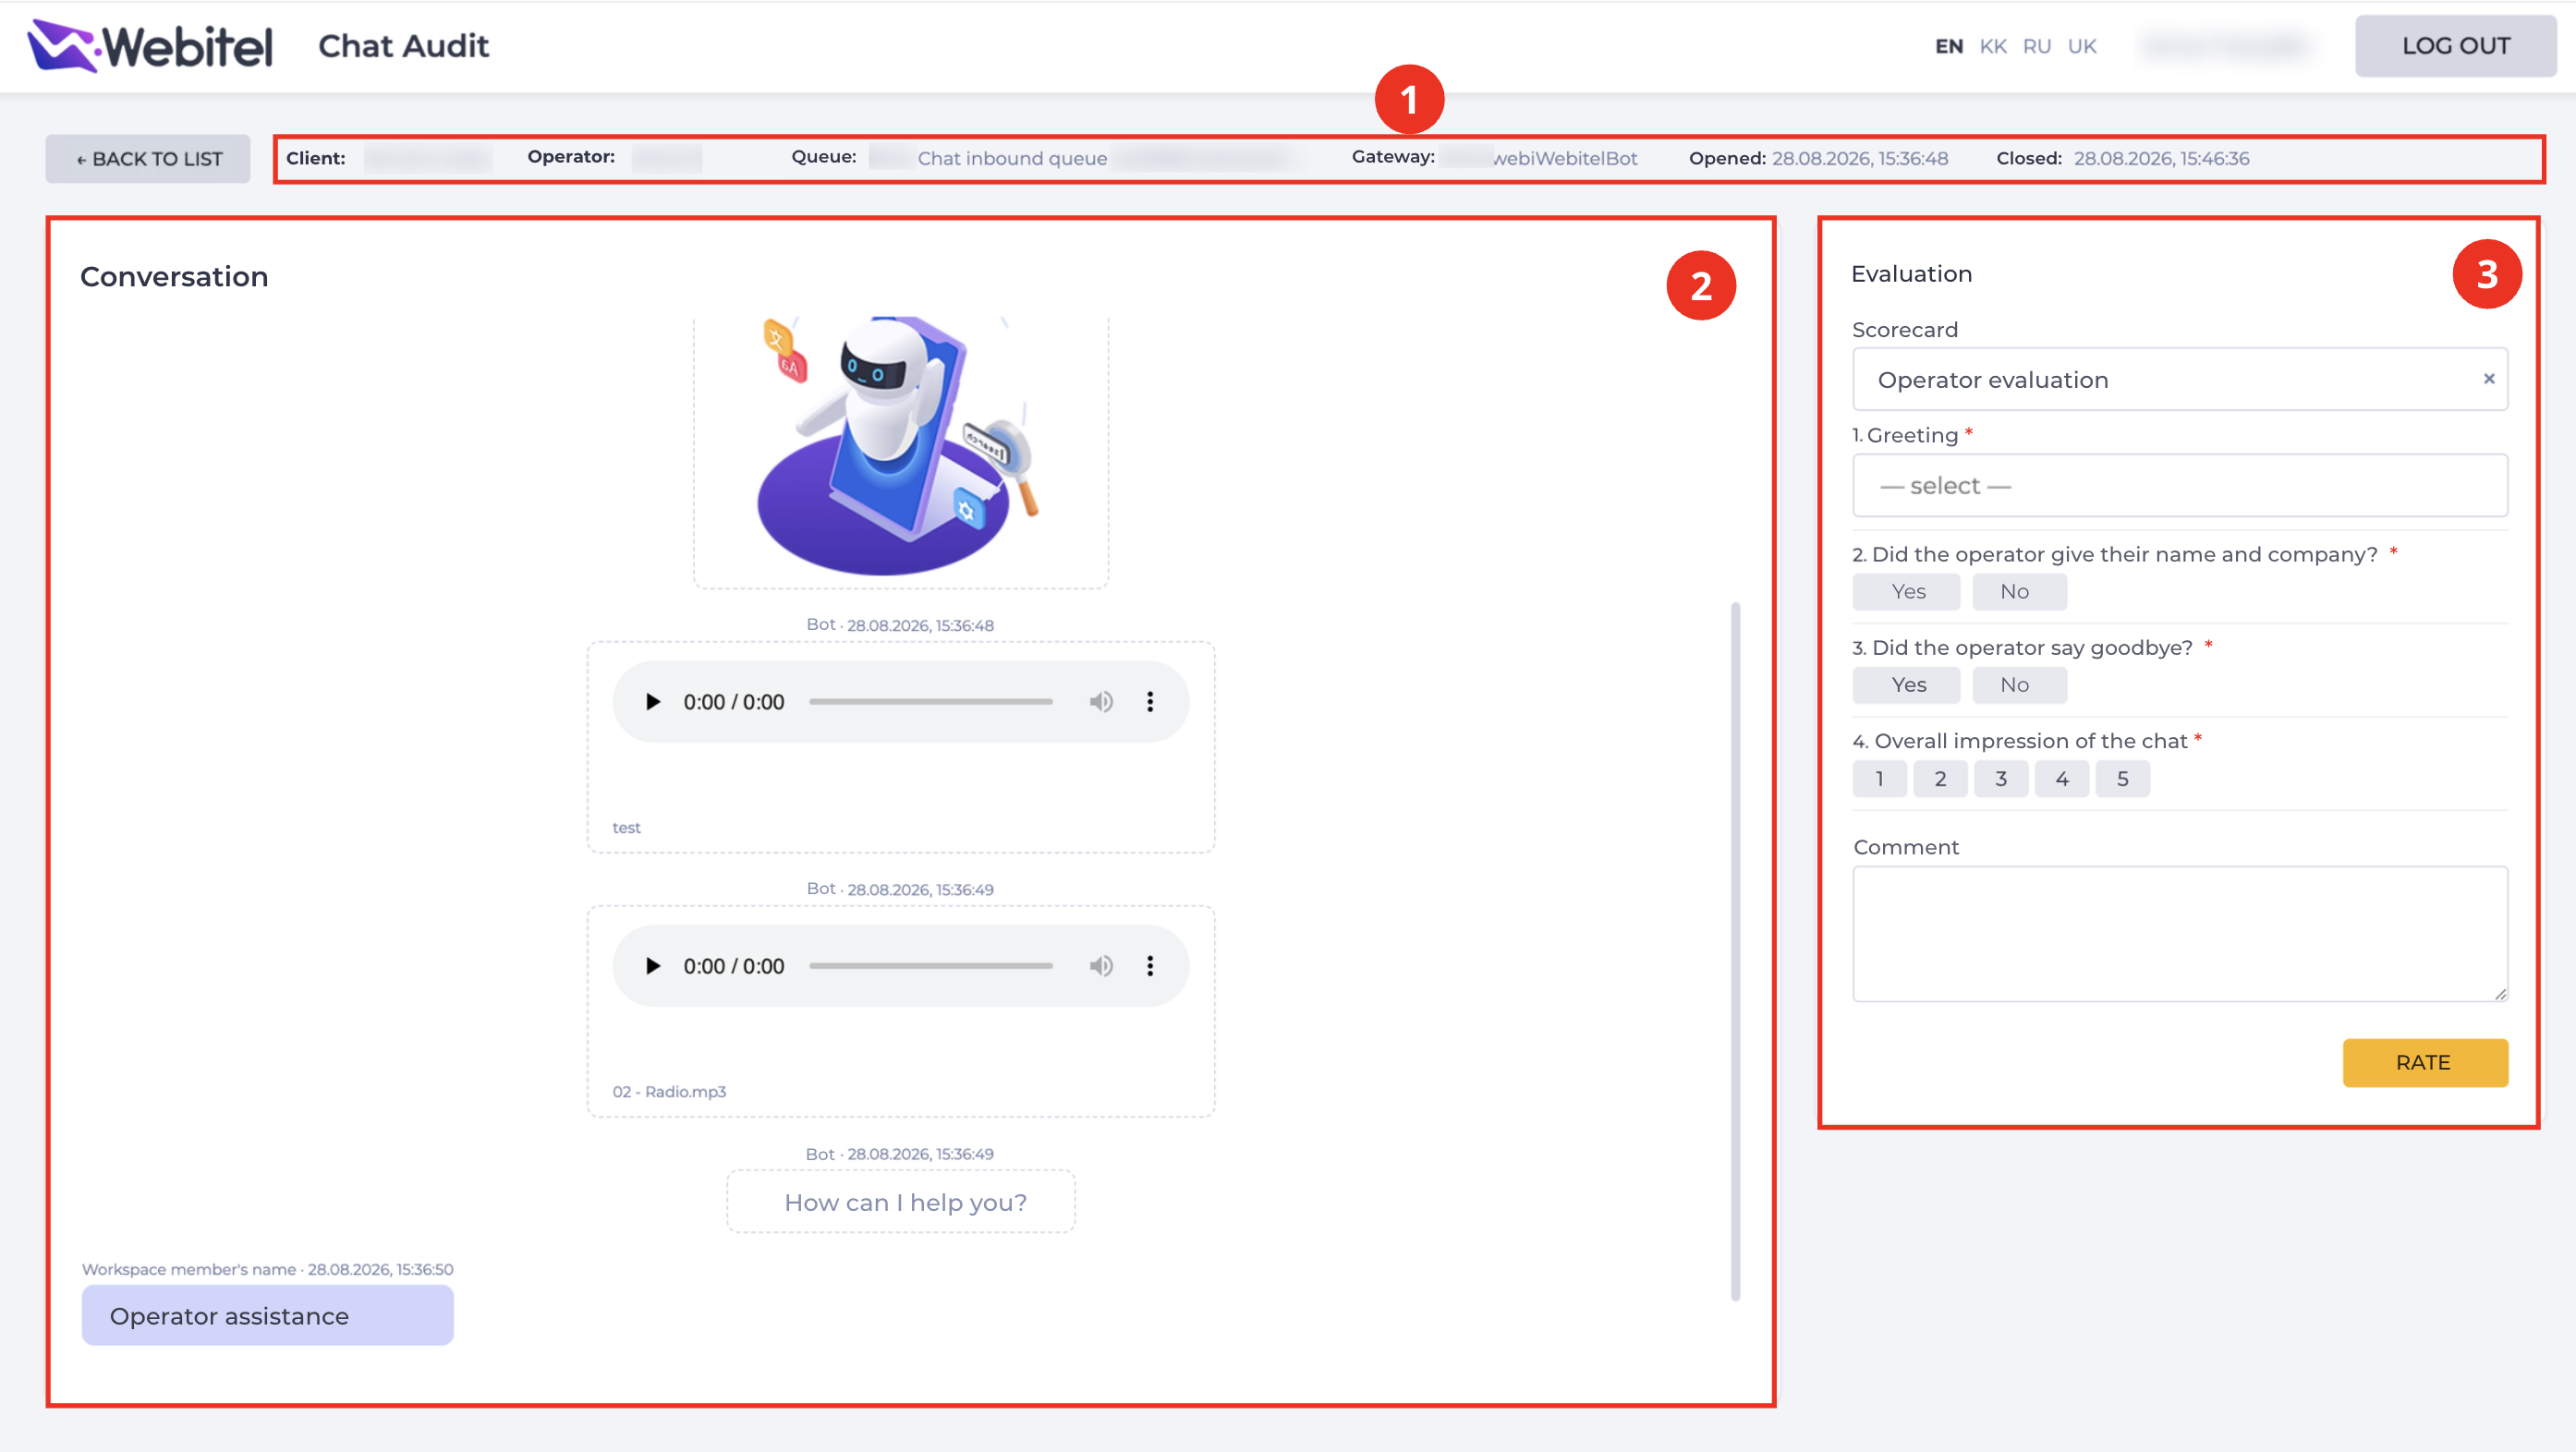The height and width of the screenshot is (1452, 2576).
Task: Click the '02 - Radio.mp3' file name
Action: (669, 1092)
